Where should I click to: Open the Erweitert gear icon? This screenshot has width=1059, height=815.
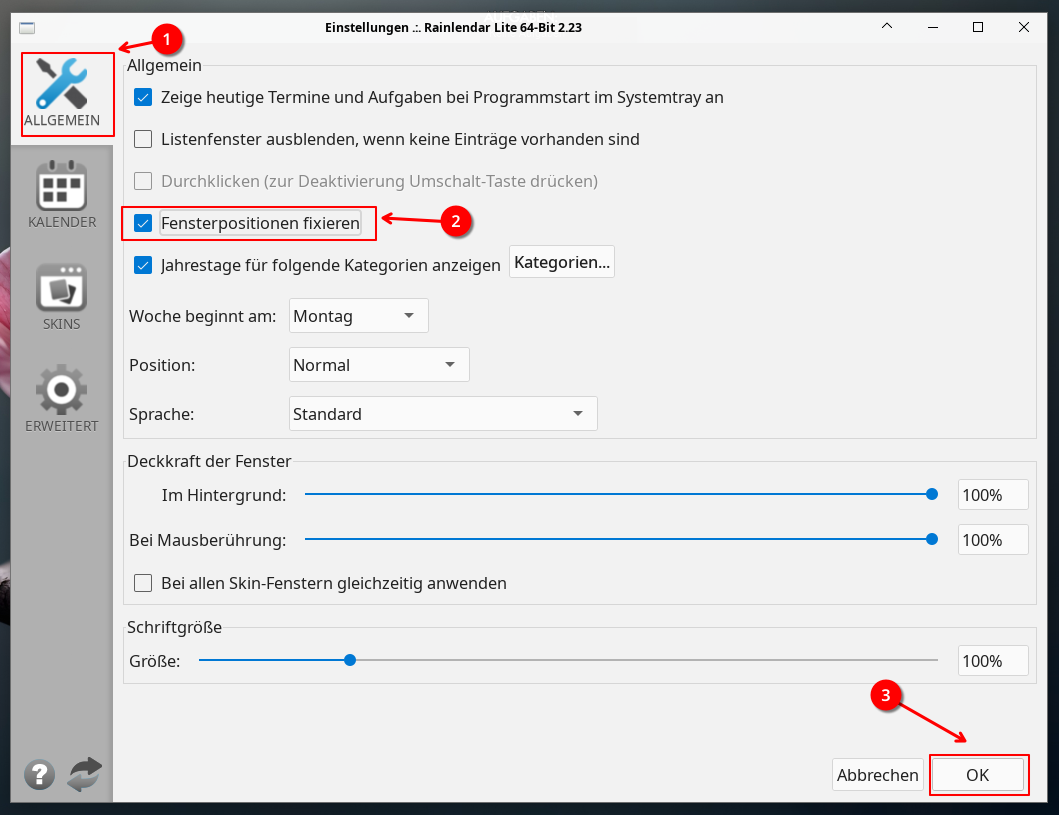[62, 390]
